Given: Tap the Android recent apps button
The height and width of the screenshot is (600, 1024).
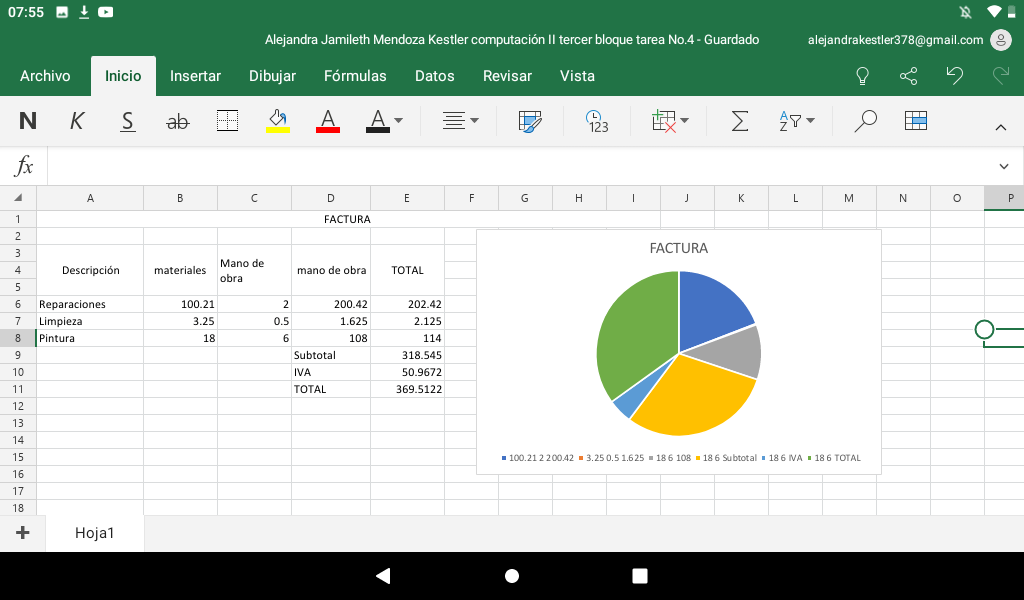Looking at the screenshot, I should point(640,575).
